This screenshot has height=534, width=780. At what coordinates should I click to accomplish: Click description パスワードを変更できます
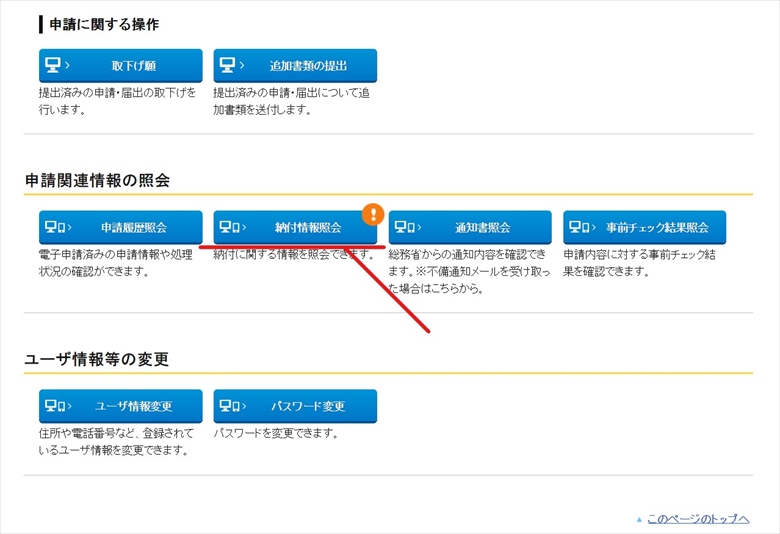point(276,433)
